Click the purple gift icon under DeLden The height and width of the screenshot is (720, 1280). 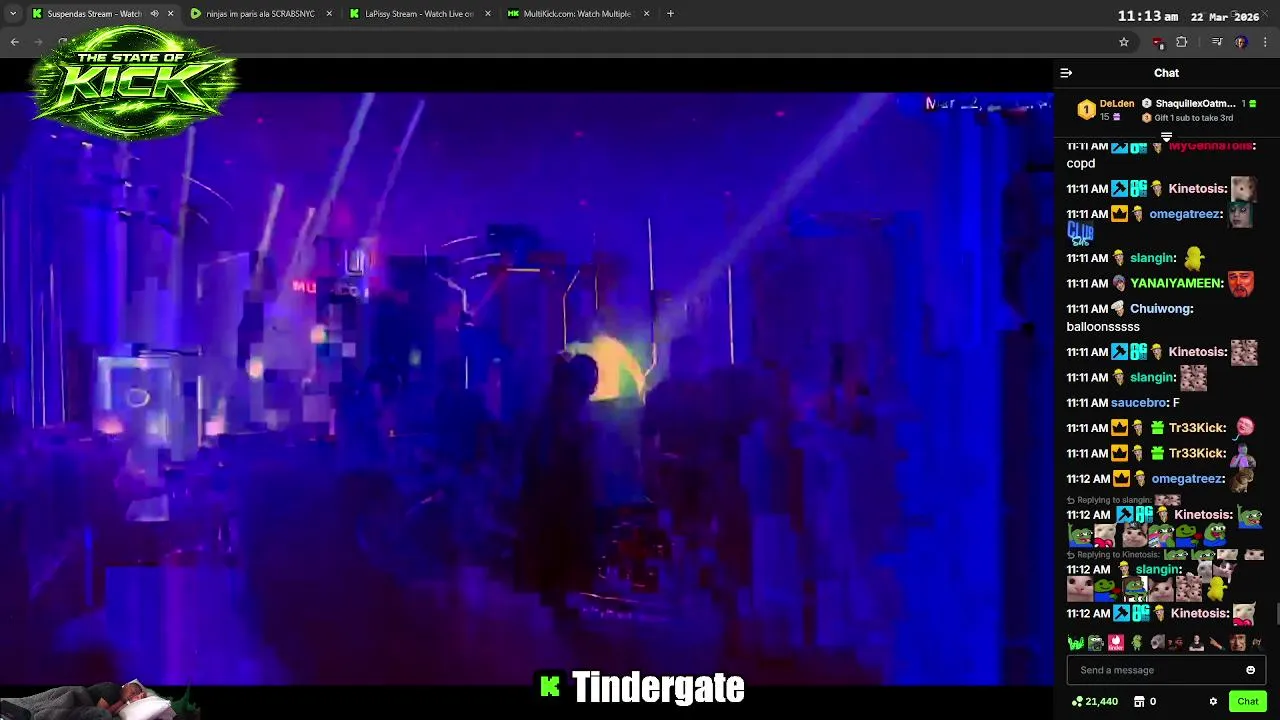pos(1117,117)
